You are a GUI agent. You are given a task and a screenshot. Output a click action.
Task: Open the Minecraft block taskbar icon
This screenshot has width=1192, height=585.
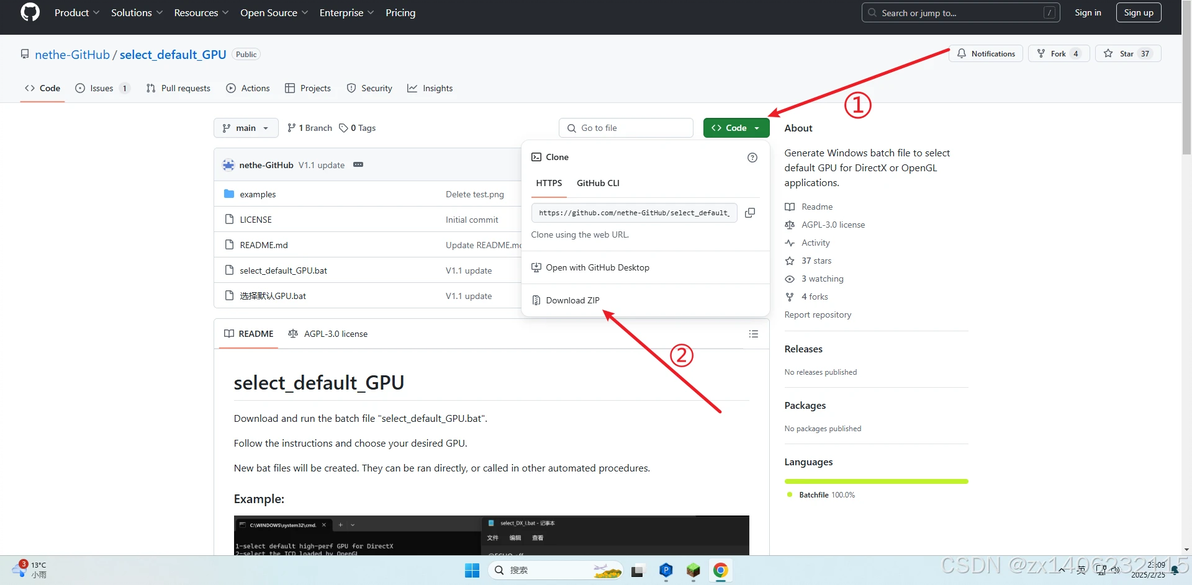click(693, 570)
